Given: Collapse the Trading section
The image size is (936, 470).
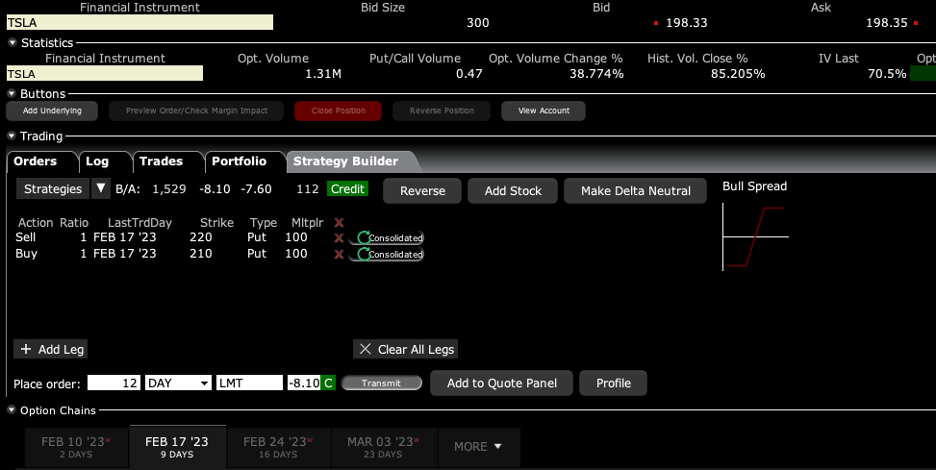Looking at the screenshot, I should [12, 136].
